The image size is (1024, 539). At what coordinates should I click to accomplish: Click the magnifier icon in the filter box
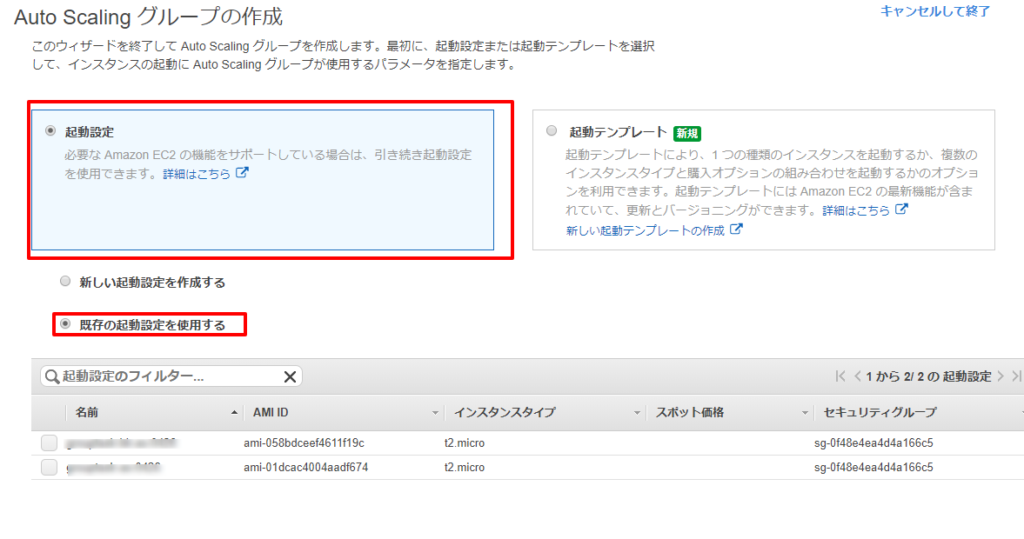pyautogui.click(x=52, y=377)
